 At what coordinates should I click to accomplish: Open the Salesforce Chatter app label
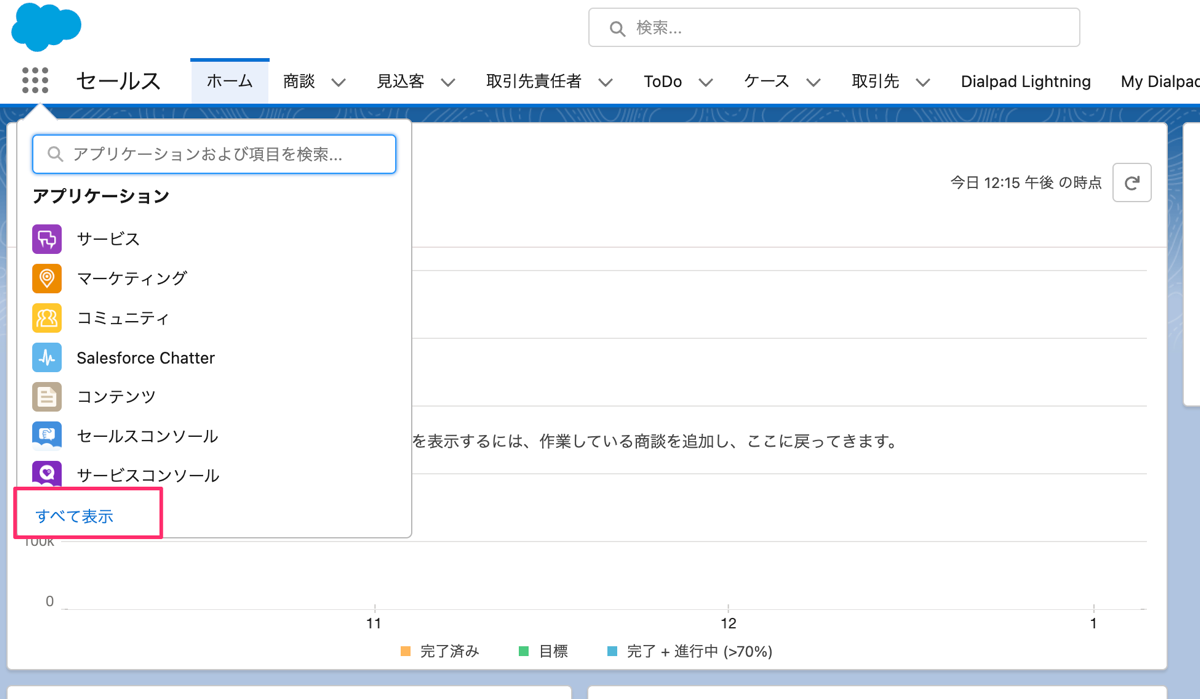(146, 357)
